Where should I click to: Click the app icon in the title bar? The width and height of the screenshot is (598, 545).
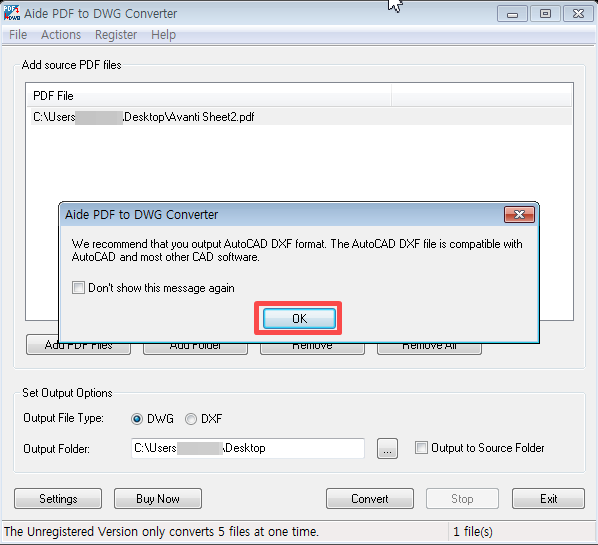click(x=11, y=13)
